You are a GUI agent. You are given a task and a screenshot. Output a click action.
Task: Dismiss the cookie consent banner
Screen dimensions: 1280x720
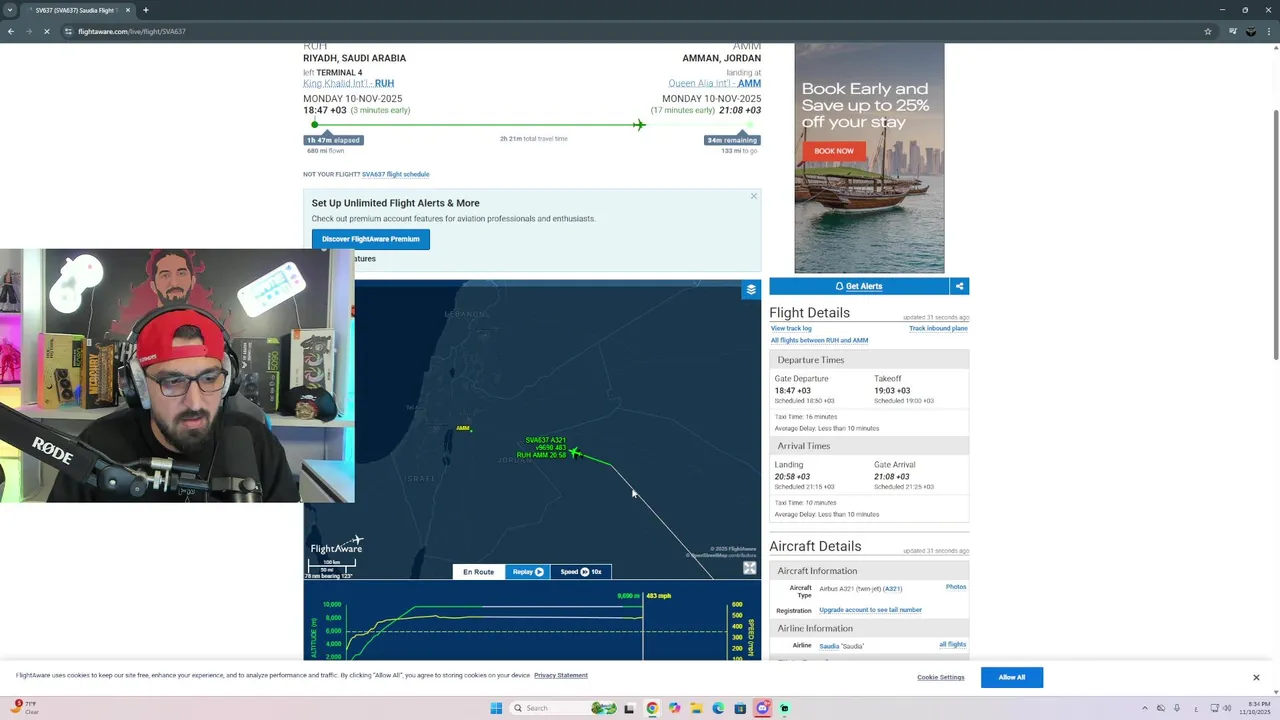pyautogui.click(x=1256, y=677)
